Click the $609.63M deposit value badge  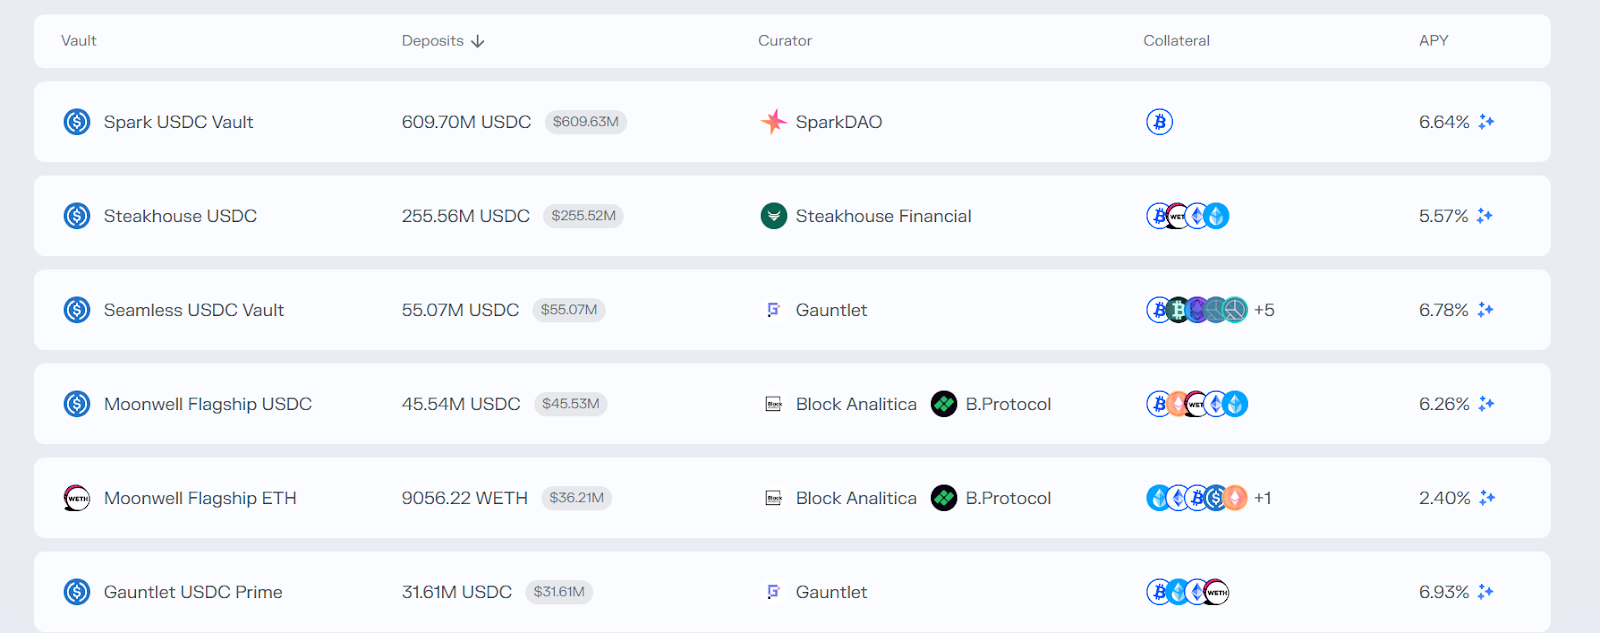coord(586,122)
